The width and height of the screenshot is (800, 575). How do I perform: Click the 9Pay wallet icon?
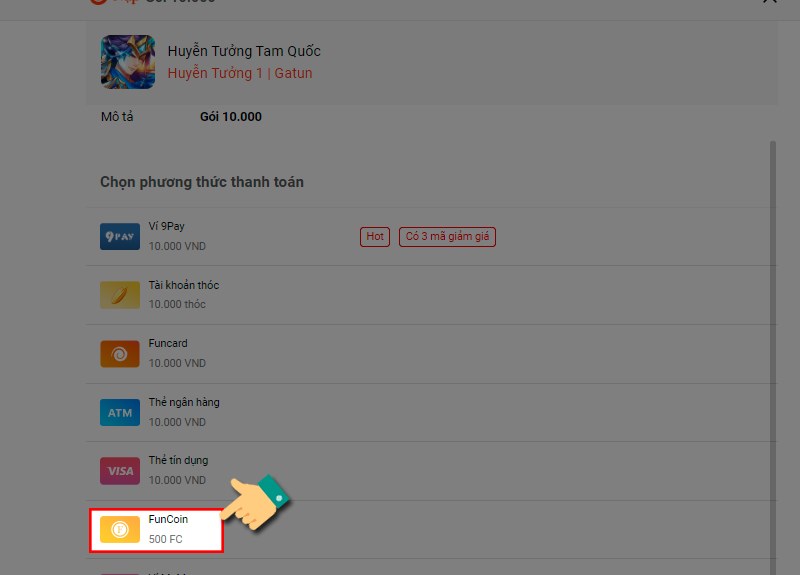click(120, 236)
